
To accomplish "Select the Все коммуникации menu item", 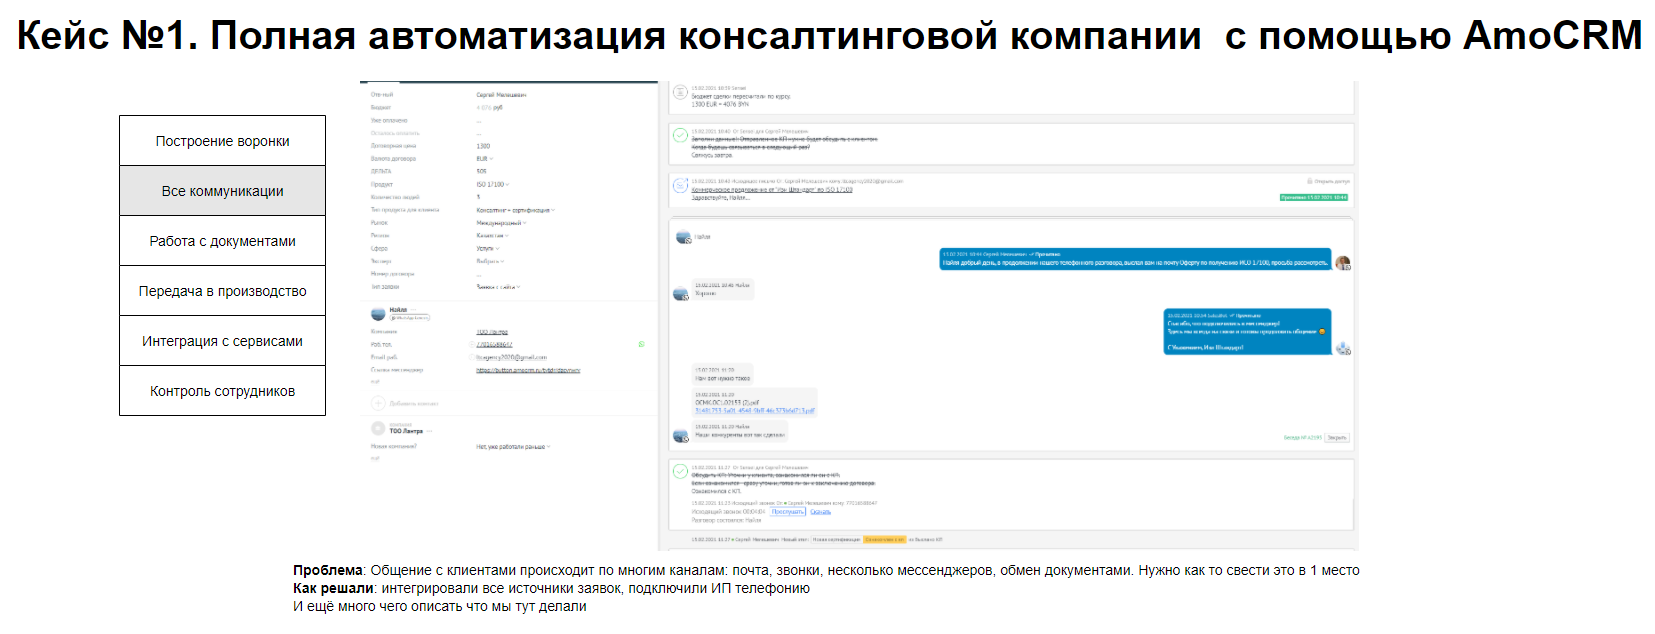I will click(x=222, y=191).
